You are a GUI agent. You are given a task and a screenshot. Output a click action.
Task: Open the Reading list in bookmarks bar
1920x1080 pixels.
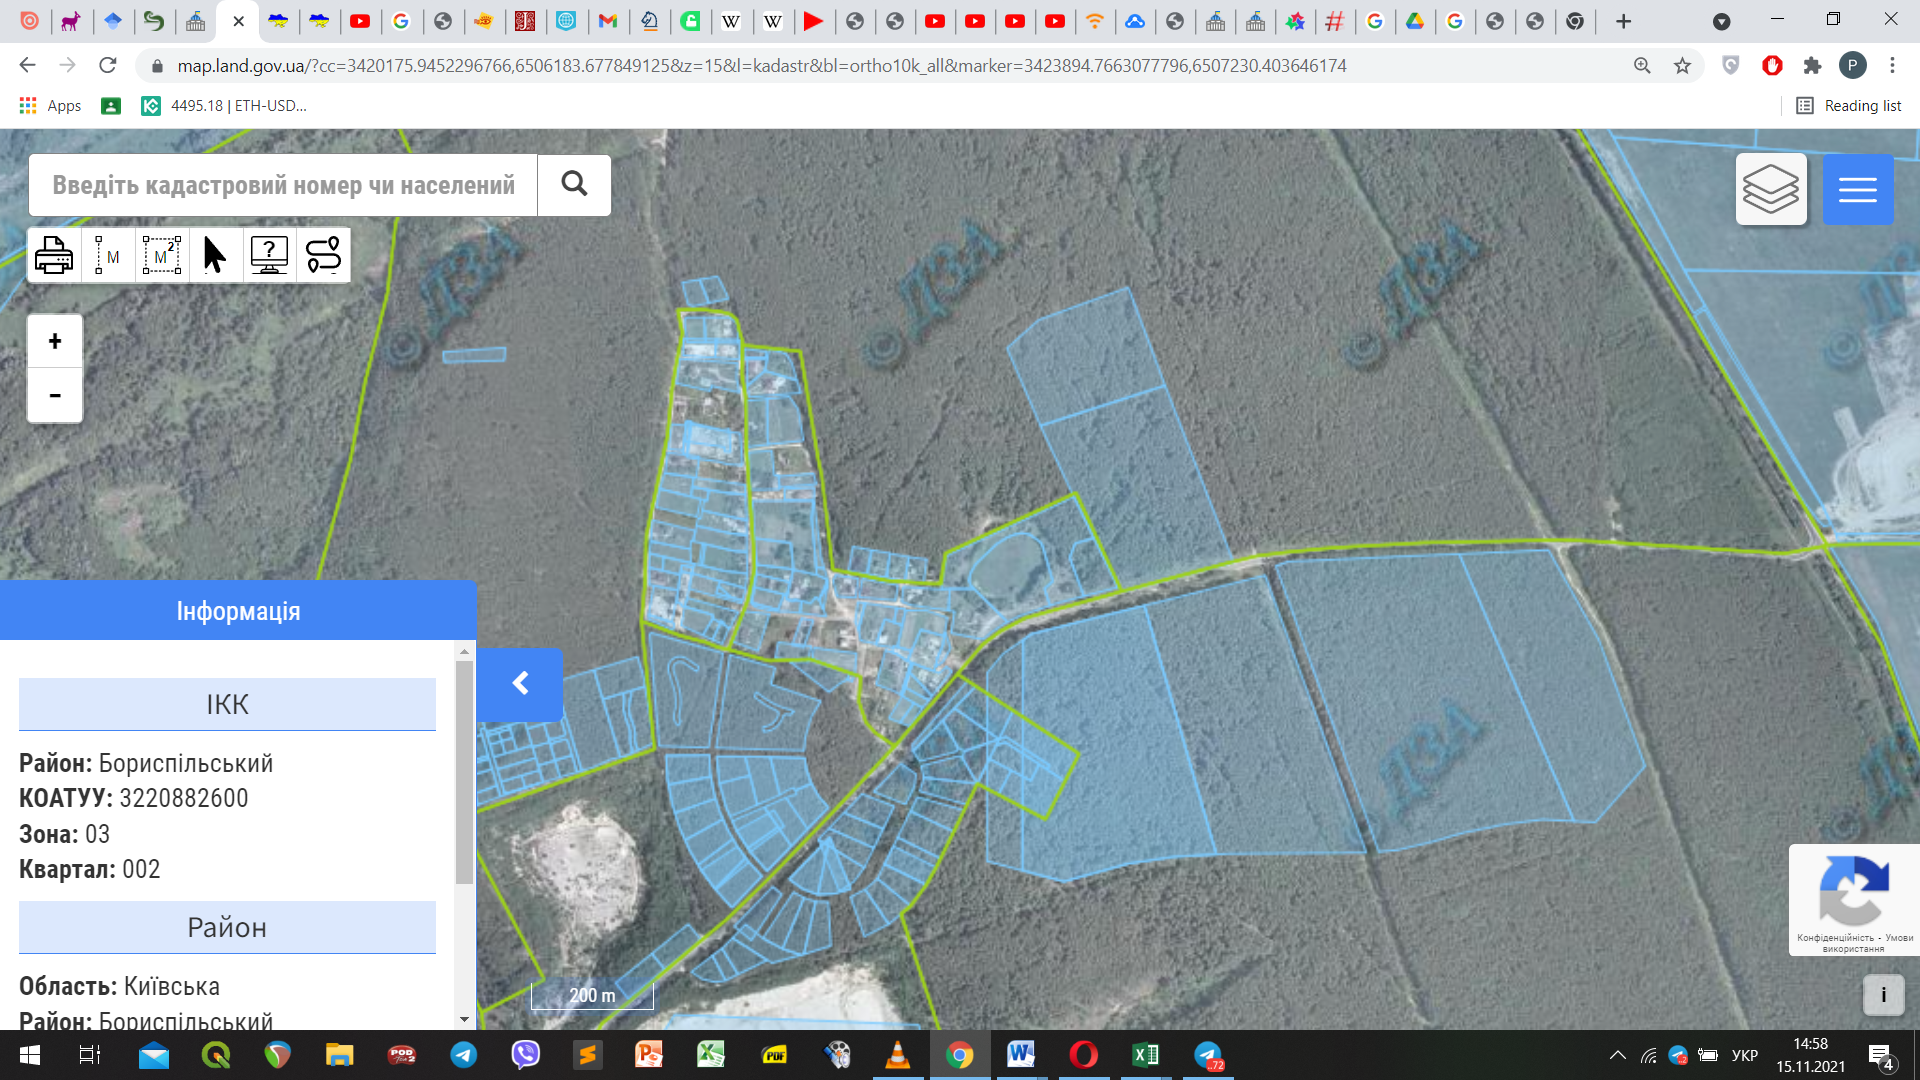pos(1848,106)
